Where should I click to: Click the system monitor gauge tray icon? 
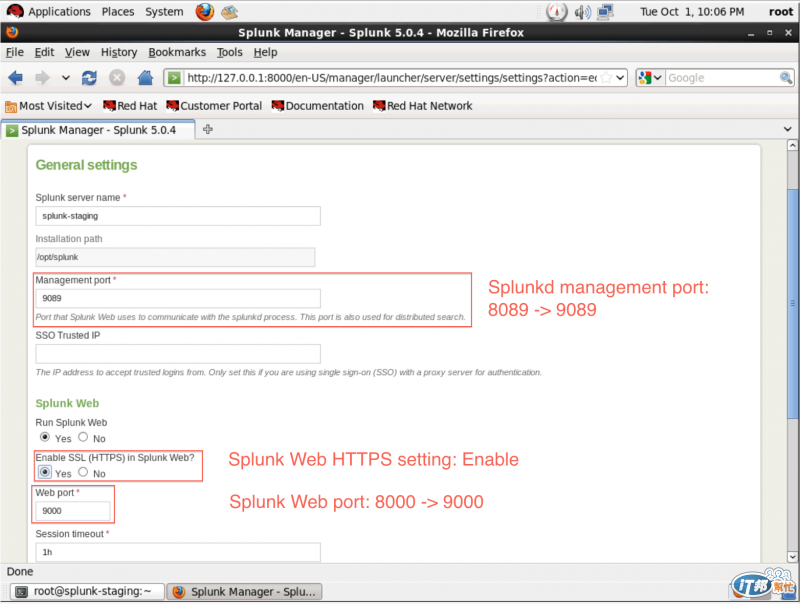click(557, 12)
